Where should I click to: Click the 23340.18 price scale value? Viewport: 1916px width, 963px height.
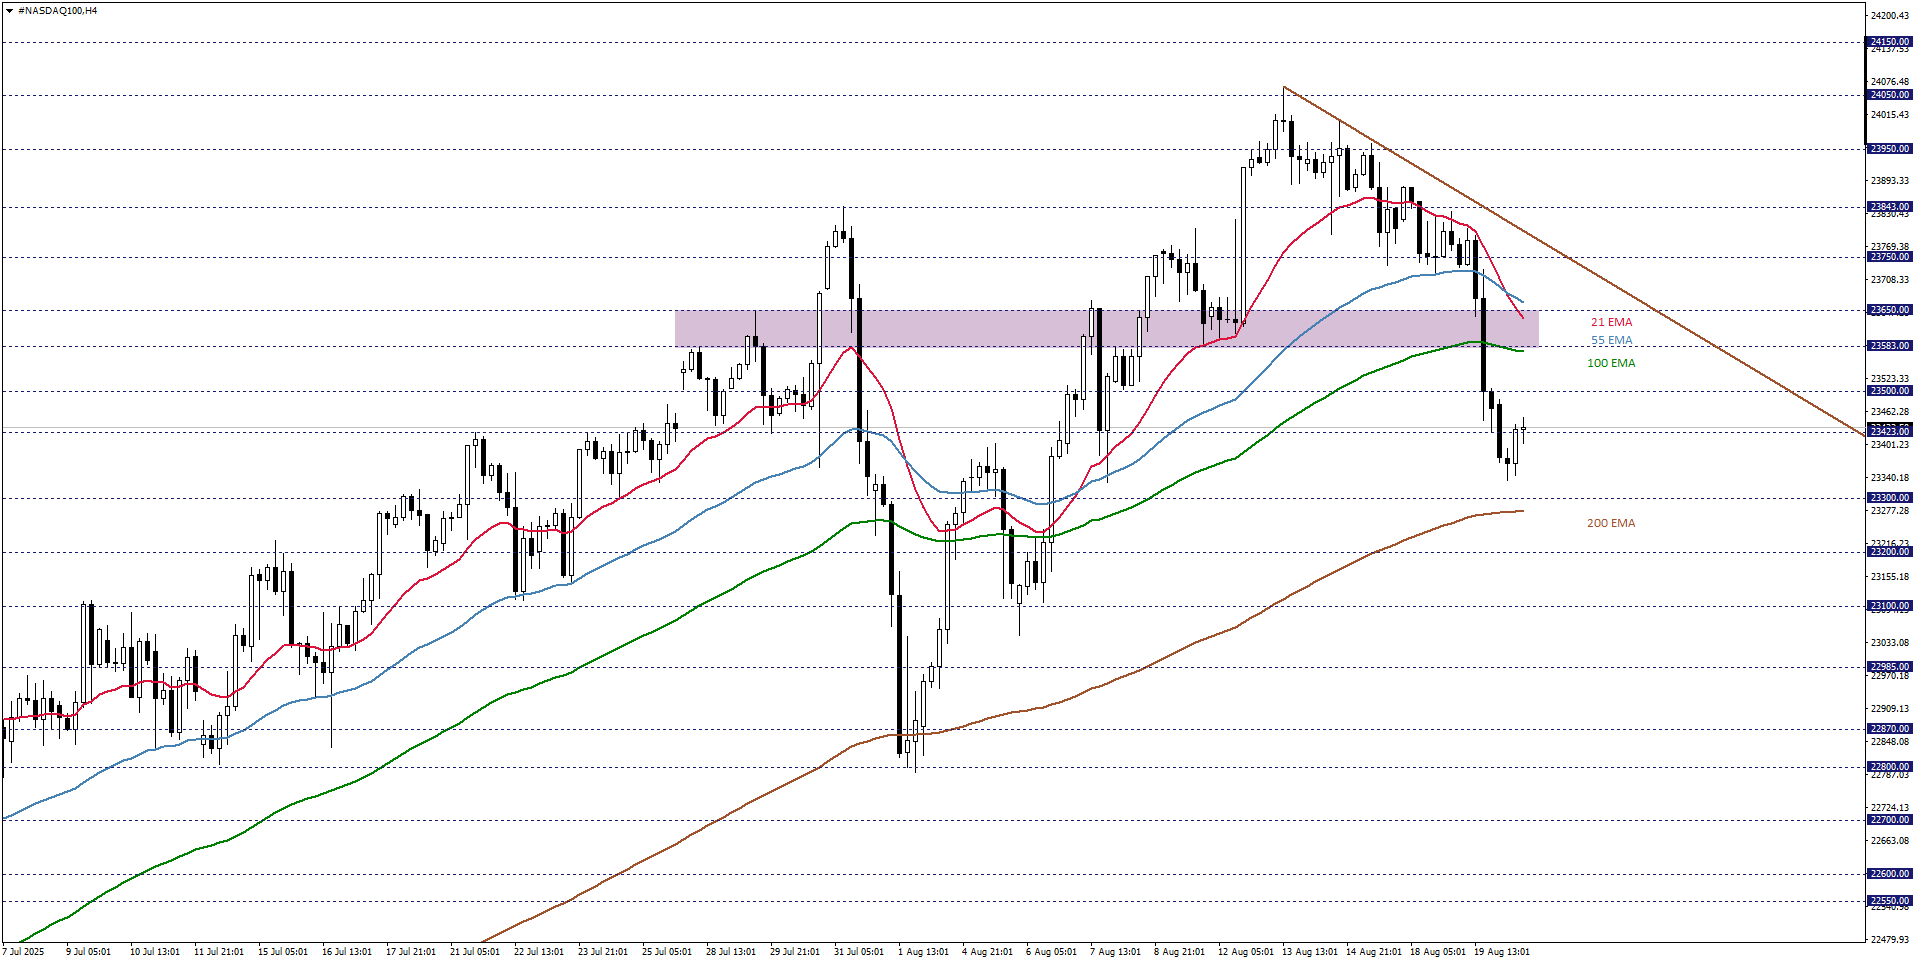[x=1890, y=478]
